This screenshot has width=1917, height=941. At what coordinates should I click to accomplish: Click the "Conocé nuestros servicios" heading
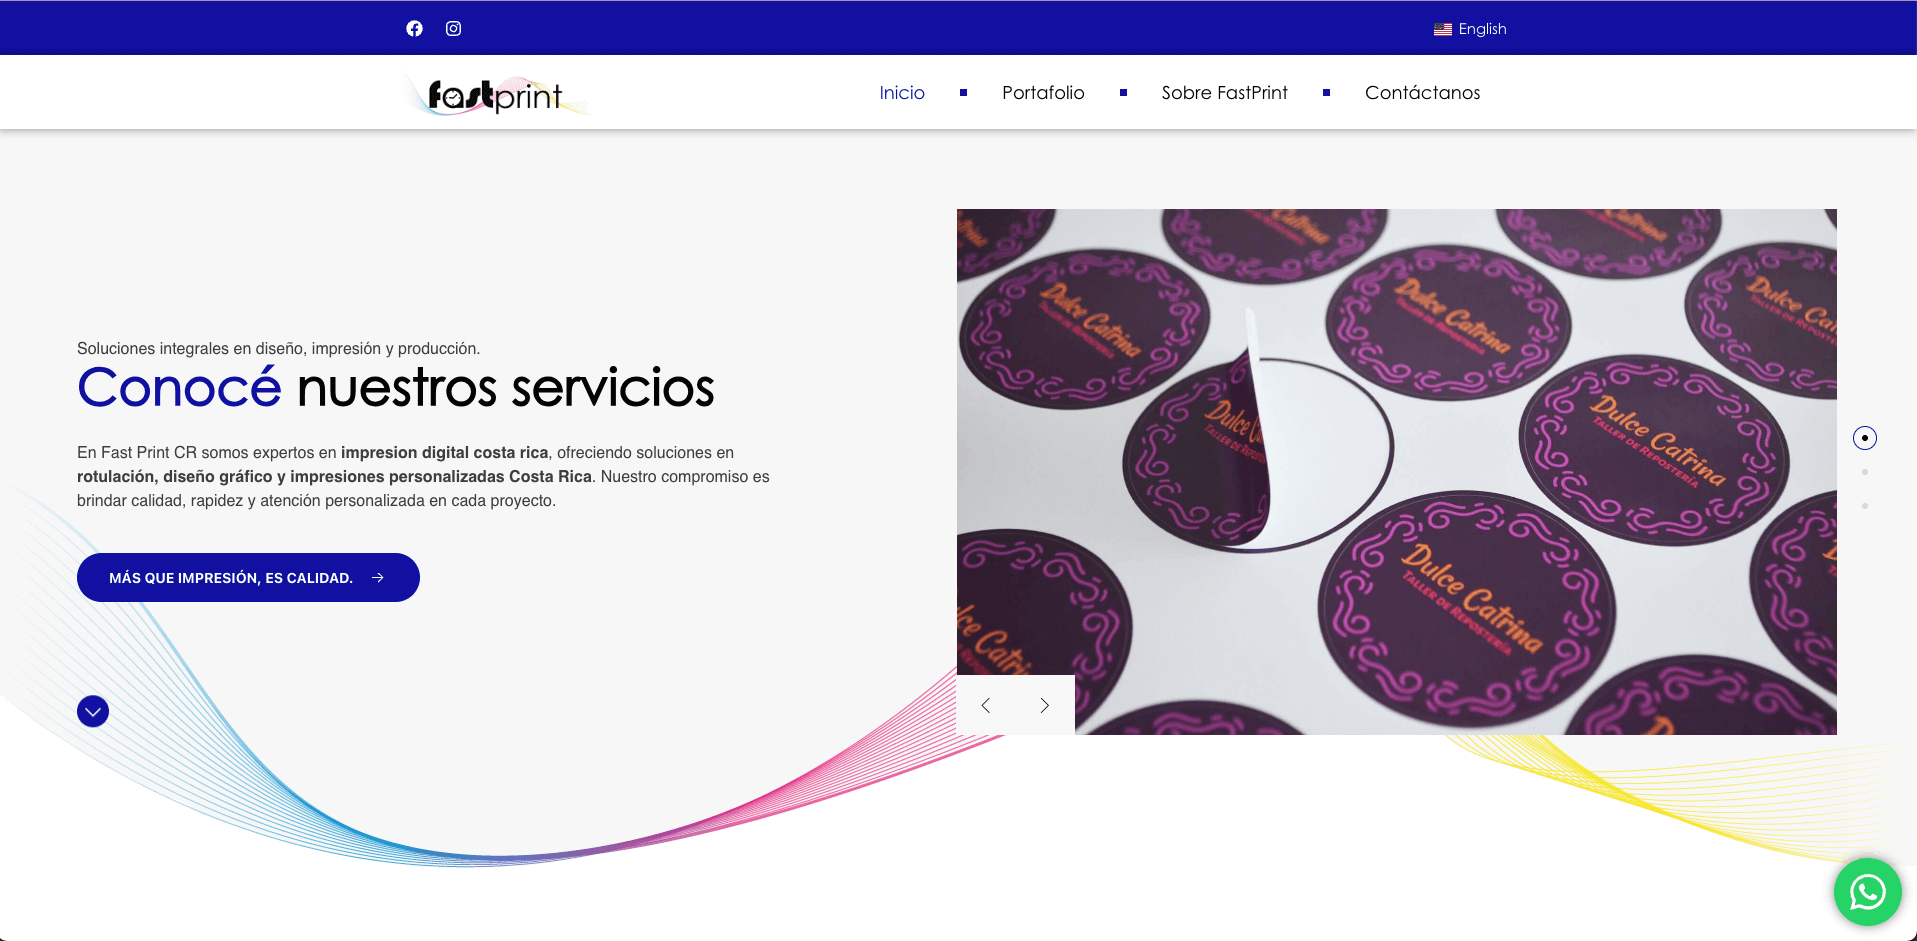tap(395, 388)
